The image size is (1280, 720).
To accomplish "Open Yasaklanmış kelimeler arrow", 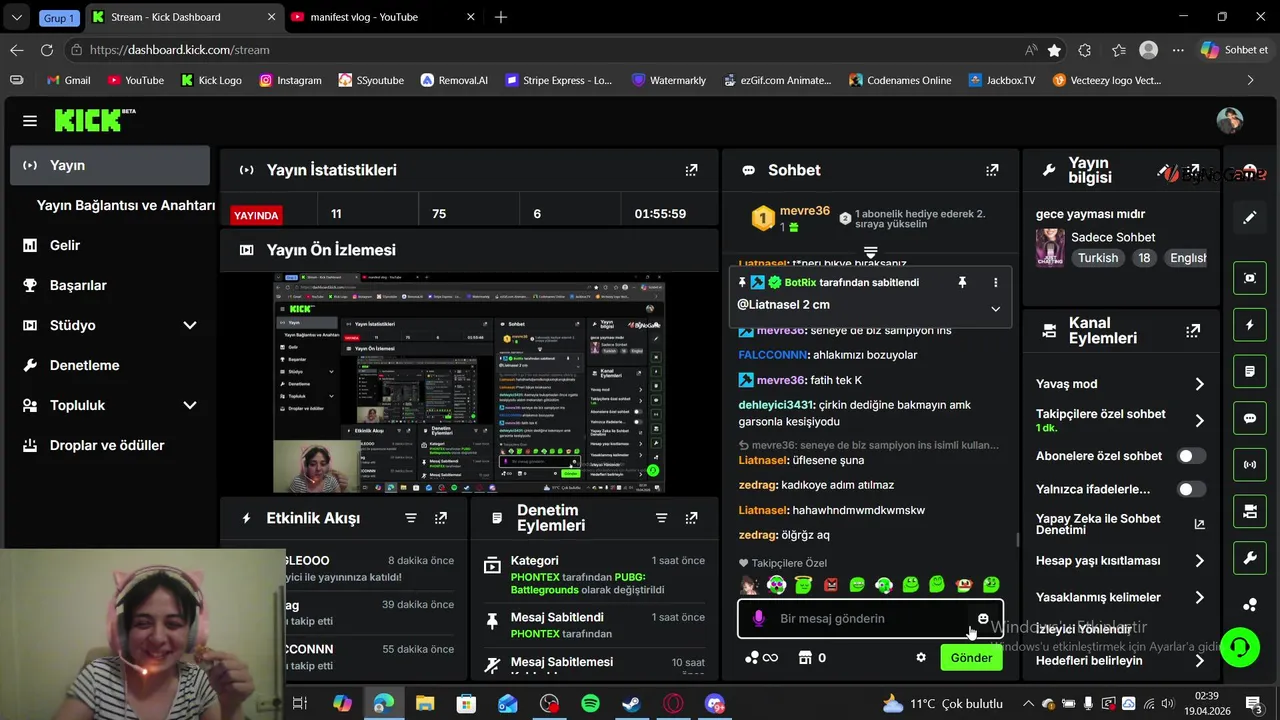I will point(1199,597).
